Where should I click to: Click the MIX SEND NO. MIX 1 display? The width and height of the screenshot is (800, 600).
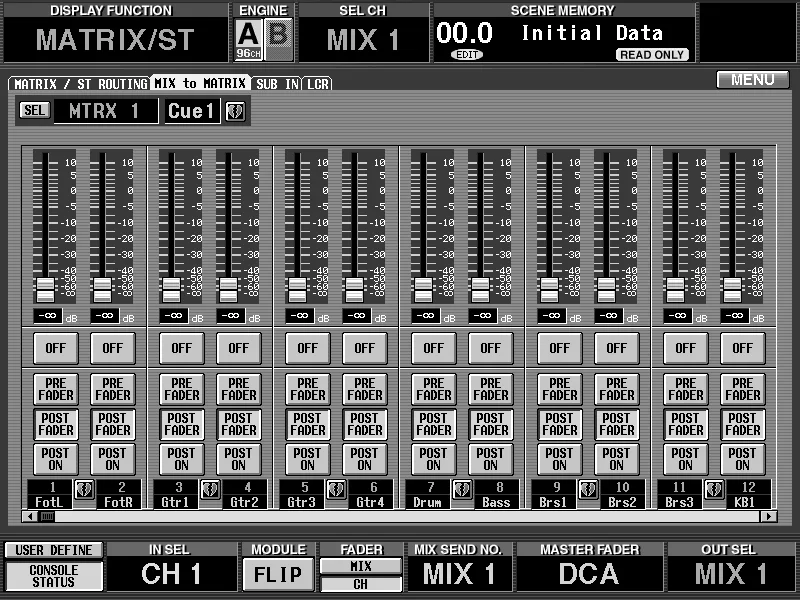coord(459,574)
